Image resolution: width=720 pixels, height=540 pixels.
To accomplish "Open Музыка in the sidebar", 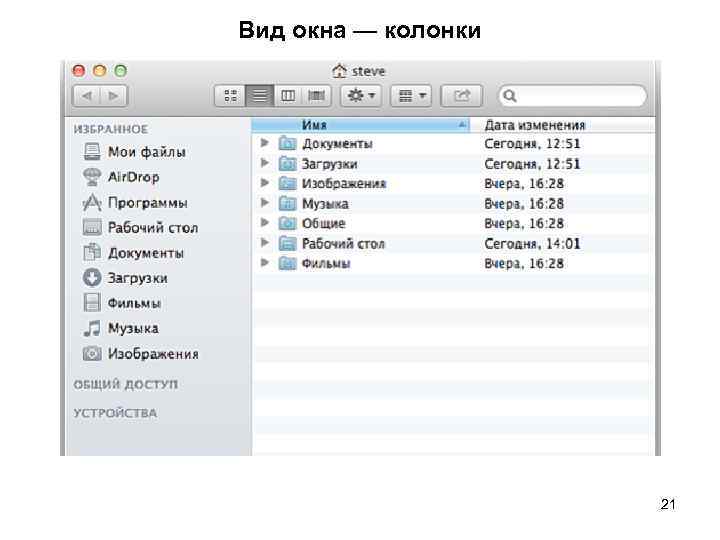I will click(133, 328).
